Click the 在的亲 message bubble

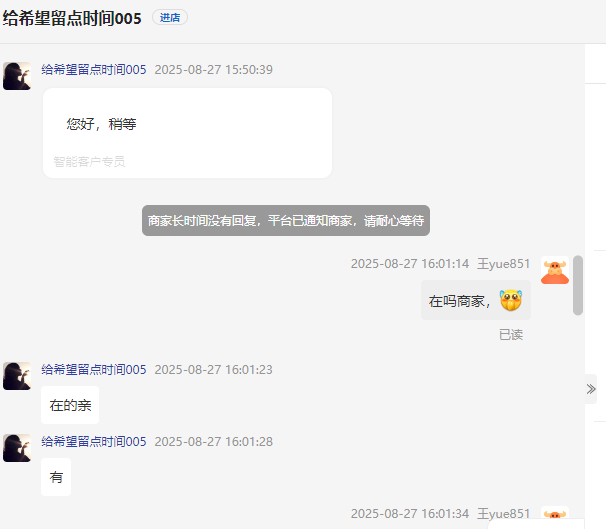click(70, 405)
